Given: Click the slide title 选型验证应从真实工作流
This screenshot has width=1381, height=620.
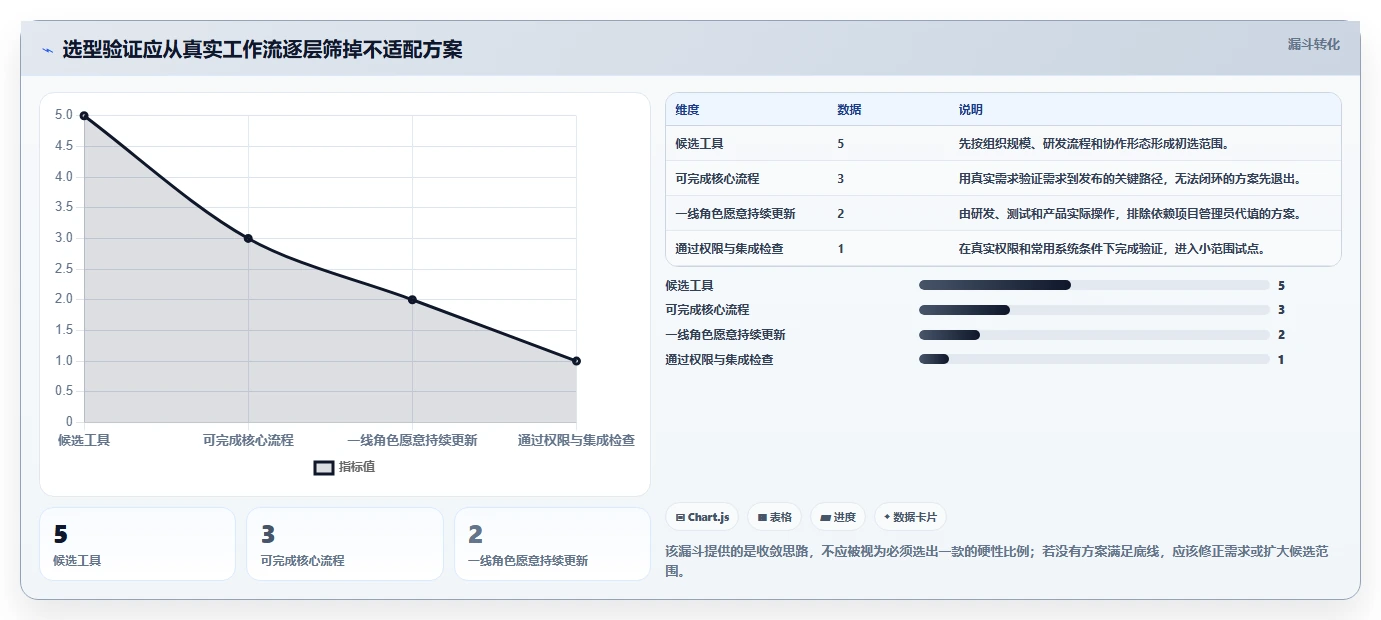Looking at the screenshot, I should pos(262,50).
